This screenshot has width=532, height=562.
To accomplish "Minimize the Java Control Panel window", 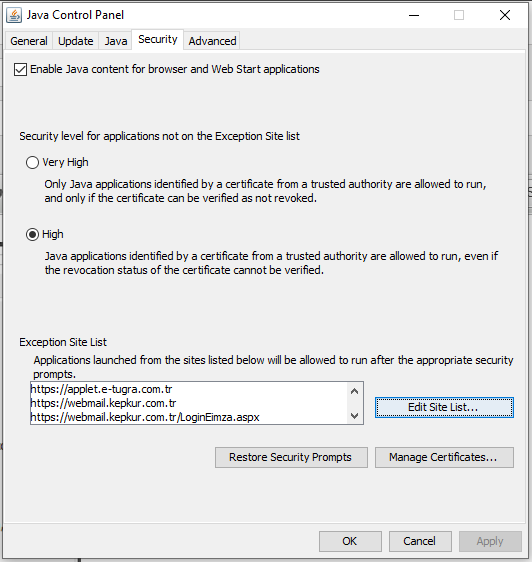I will point(414,15).
